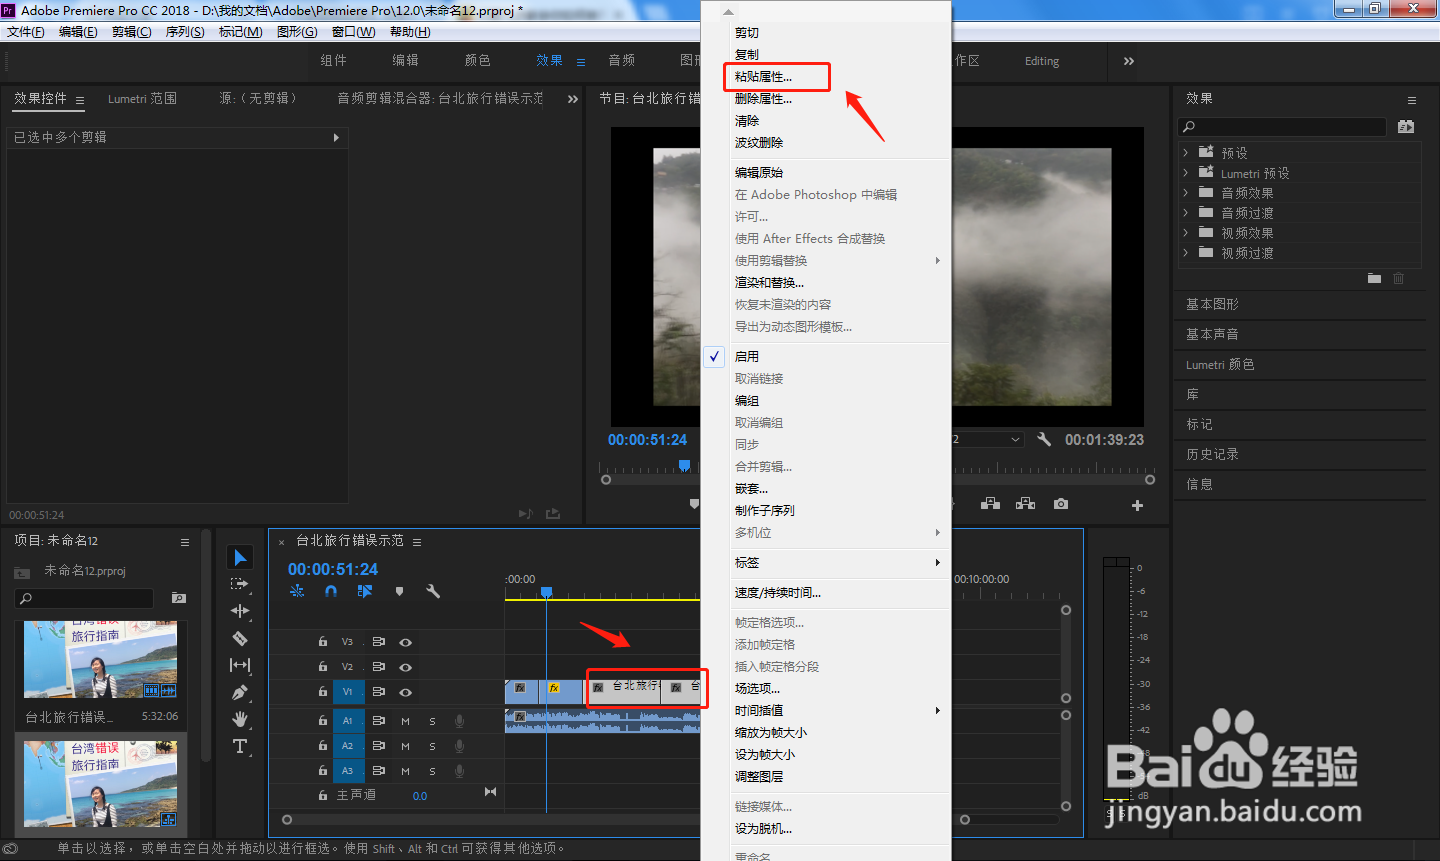Expand the Lumetri 预设 folder
The width and height of the screenshot is (1440, 861).
tap(1186, 173)
